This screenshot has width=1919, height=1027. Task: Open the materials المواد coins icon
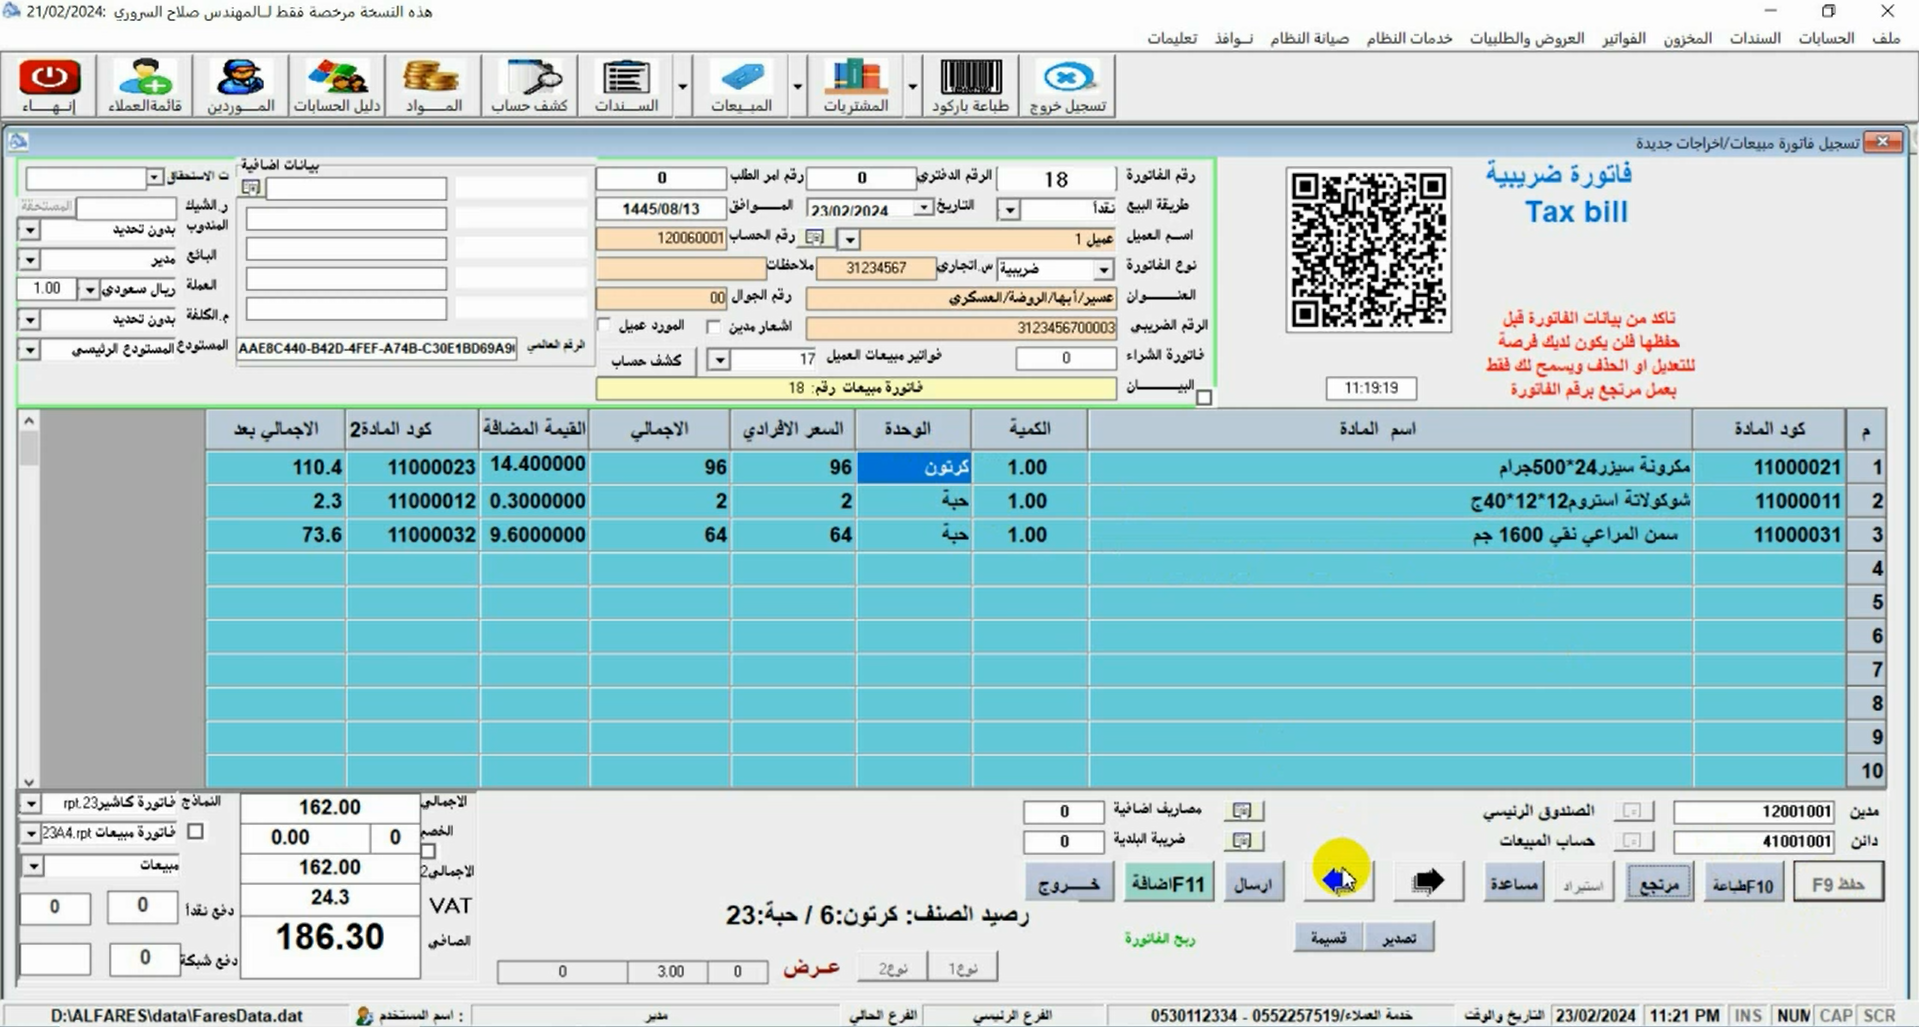432,85
